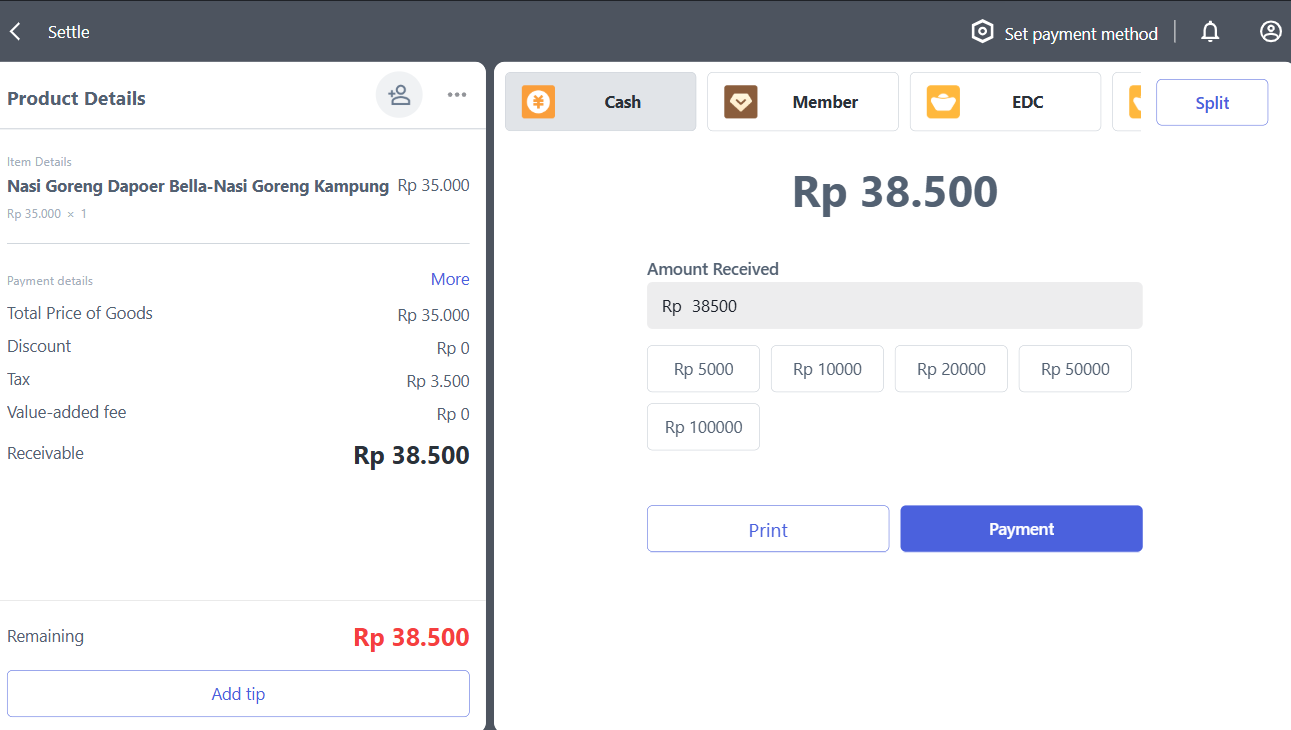Expand payment details with More
The width and height of the screenshot is (1291, 730).
pyautogui.click(x=450, y=279)
